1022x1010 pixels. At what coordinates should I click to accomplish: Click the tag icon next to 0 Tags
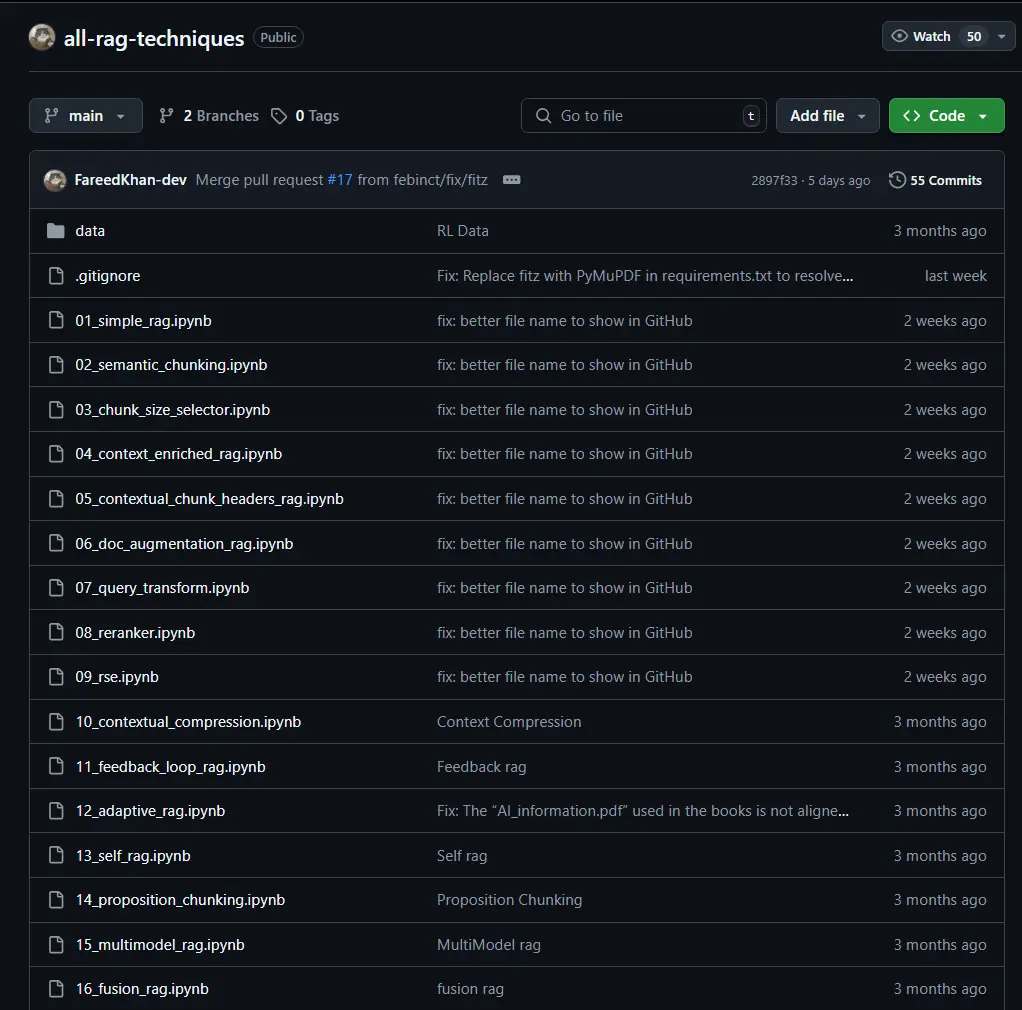(279, 116)
